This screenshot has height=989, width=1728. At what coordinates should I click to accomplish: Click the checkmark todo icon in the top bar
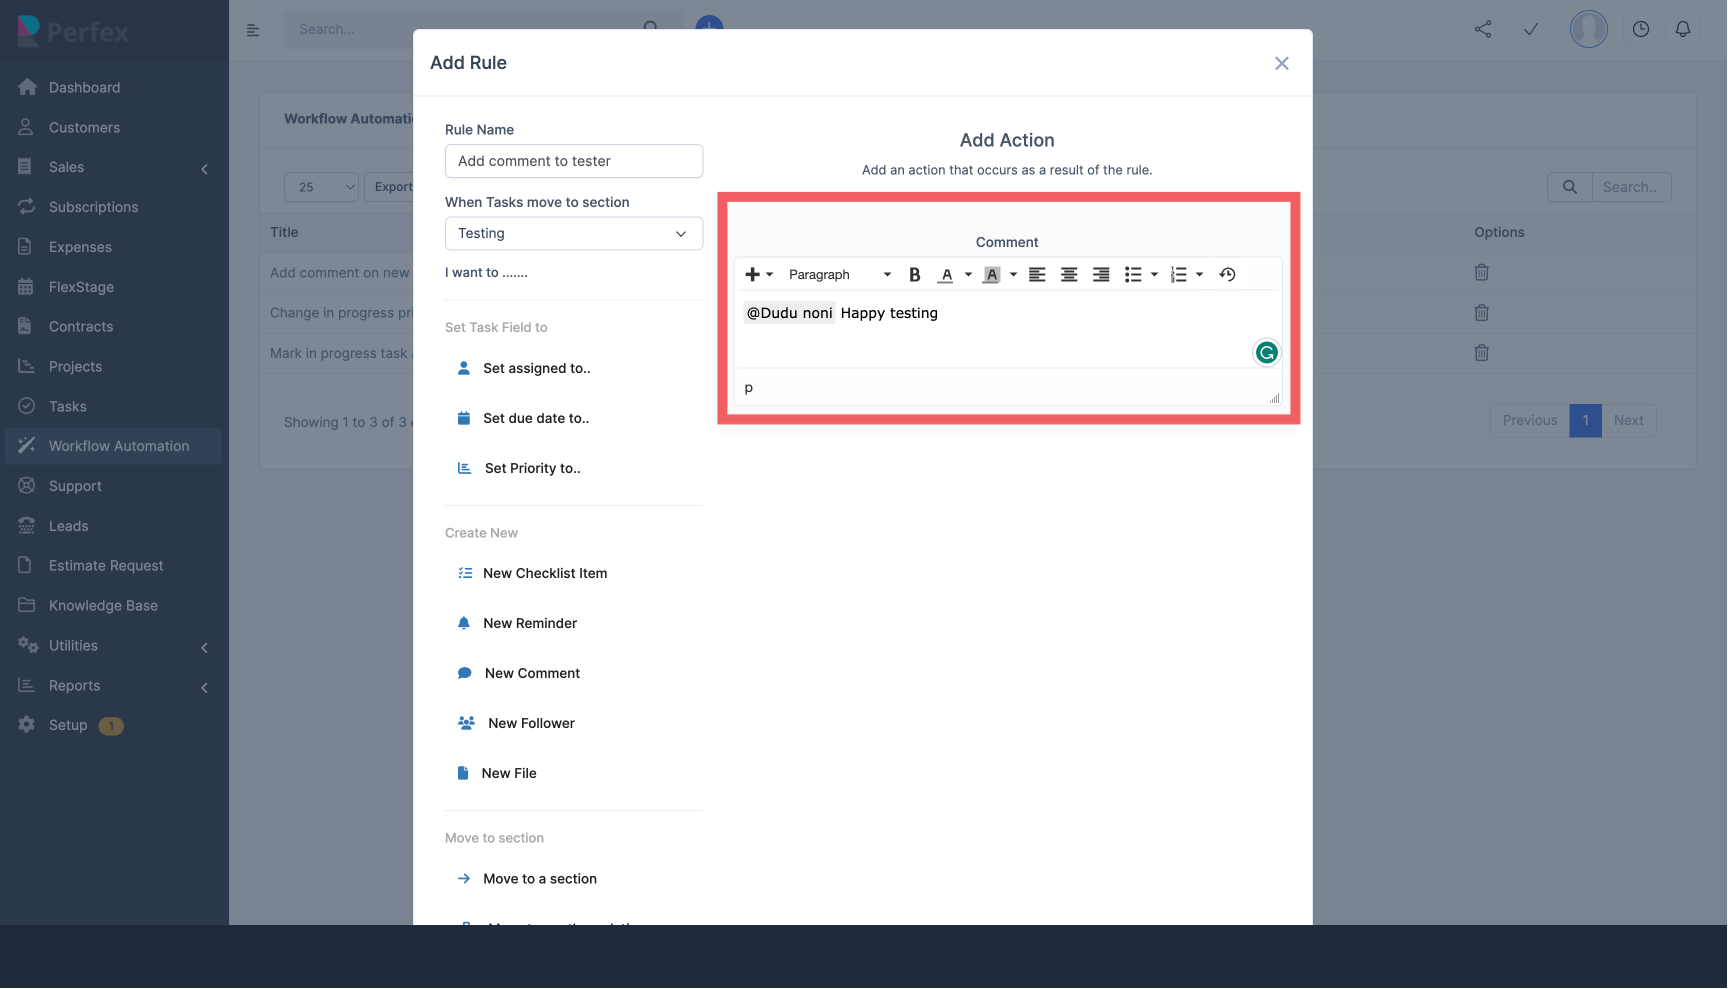click(1531, 29)
